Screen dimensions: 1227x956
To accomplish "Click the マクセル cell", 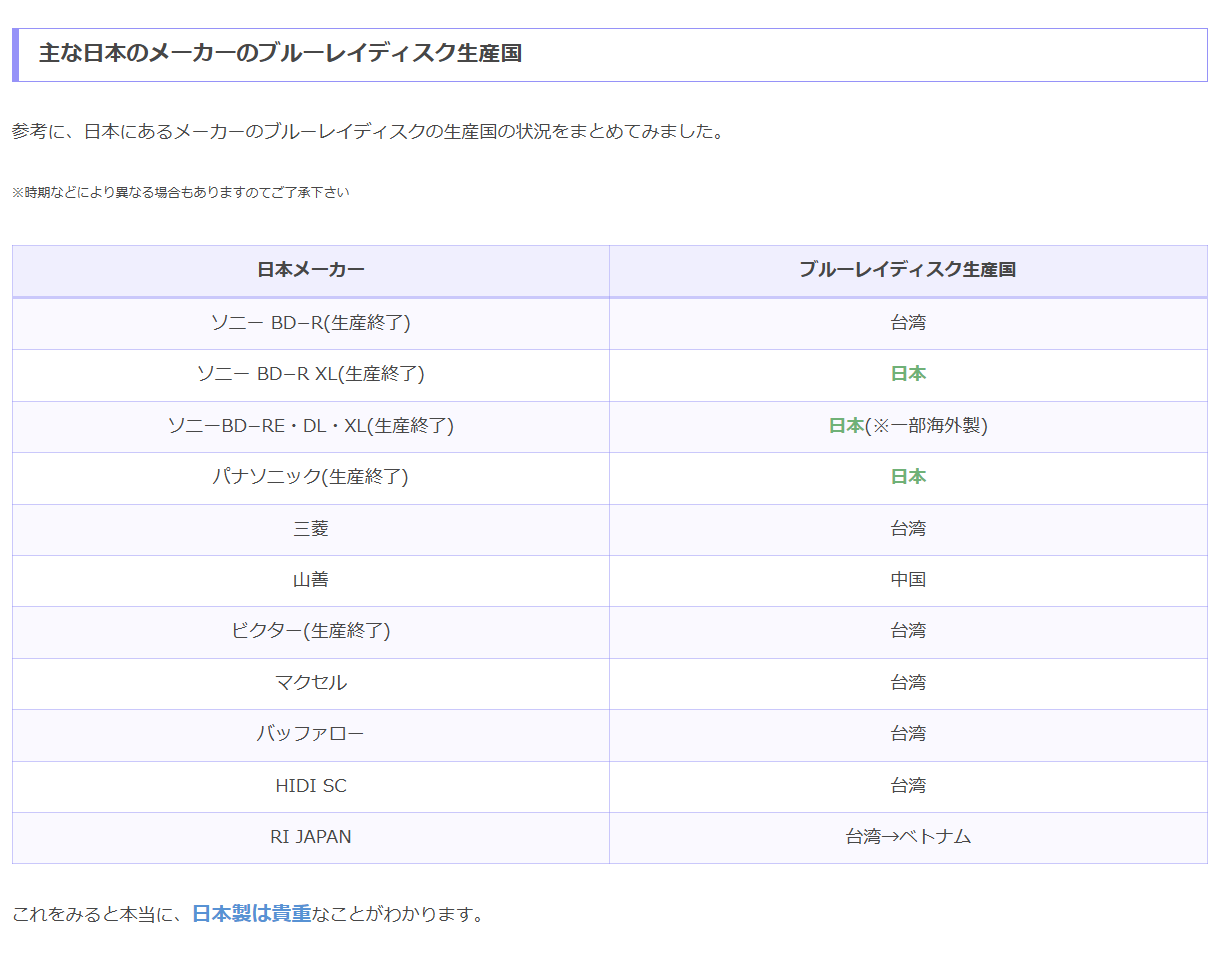I will click(311, 683).
